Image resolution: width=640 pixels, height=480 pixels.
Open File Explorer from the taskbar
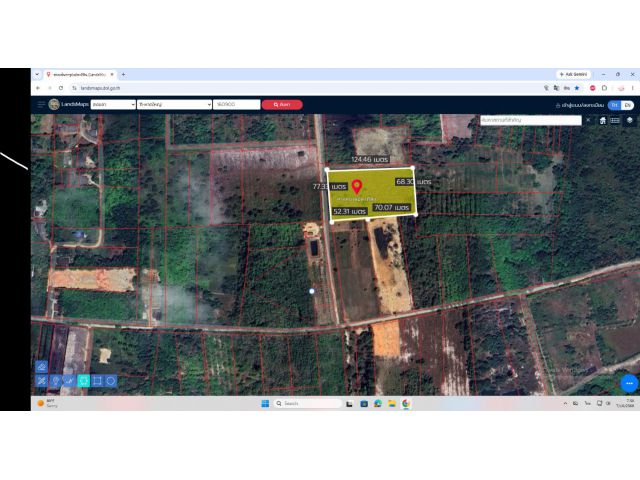tap(392, 404)
